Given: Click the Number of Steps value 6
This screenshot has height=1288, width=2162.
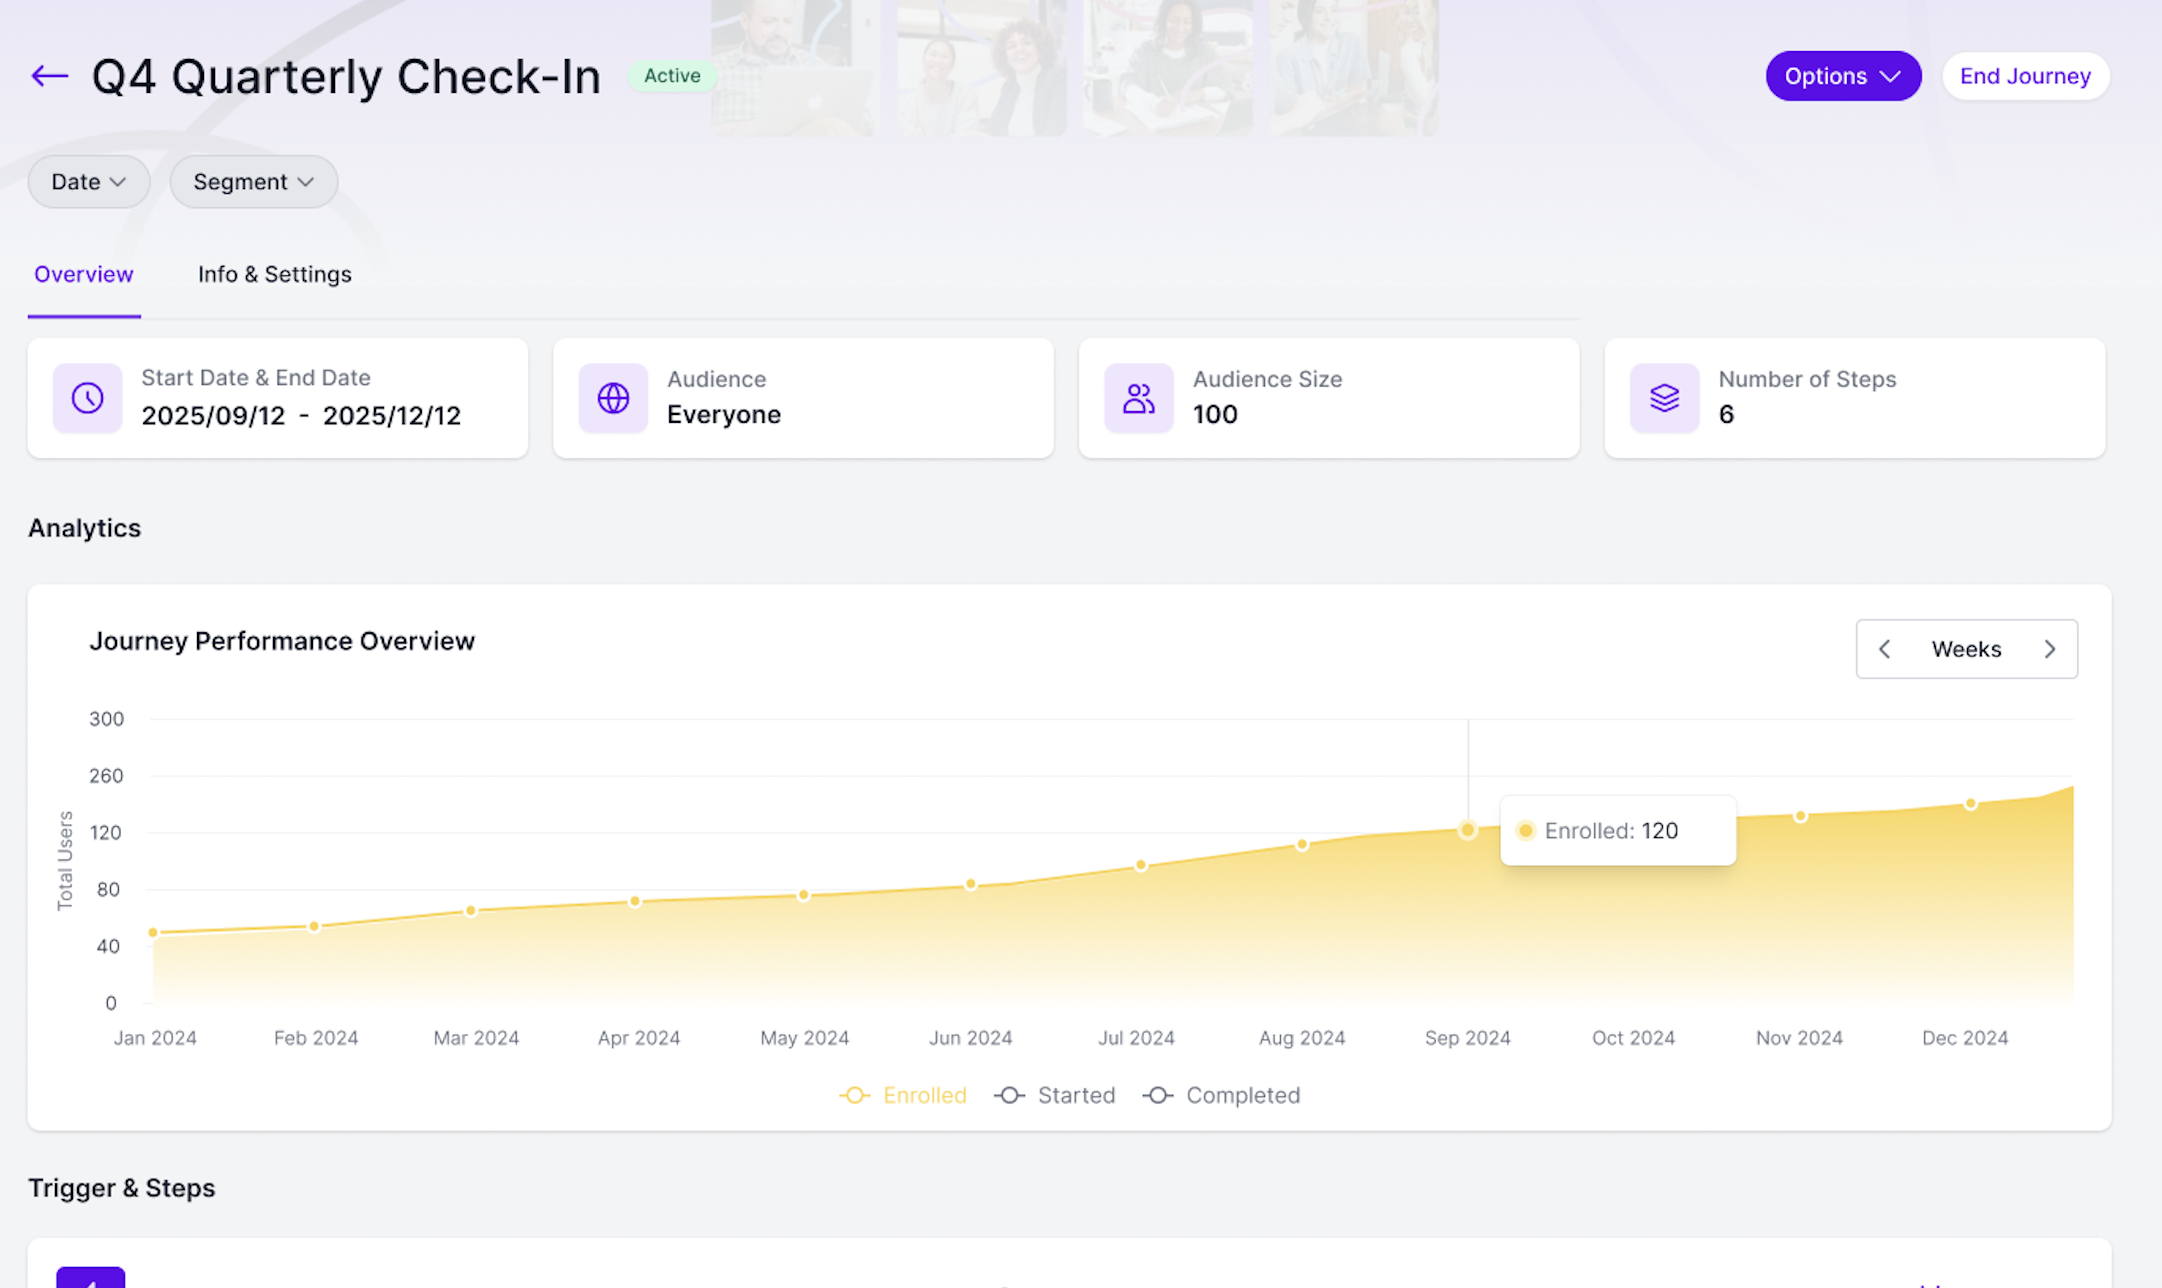Looking at the screenshot, I should pyautogui.click(x=1726, y=414).
